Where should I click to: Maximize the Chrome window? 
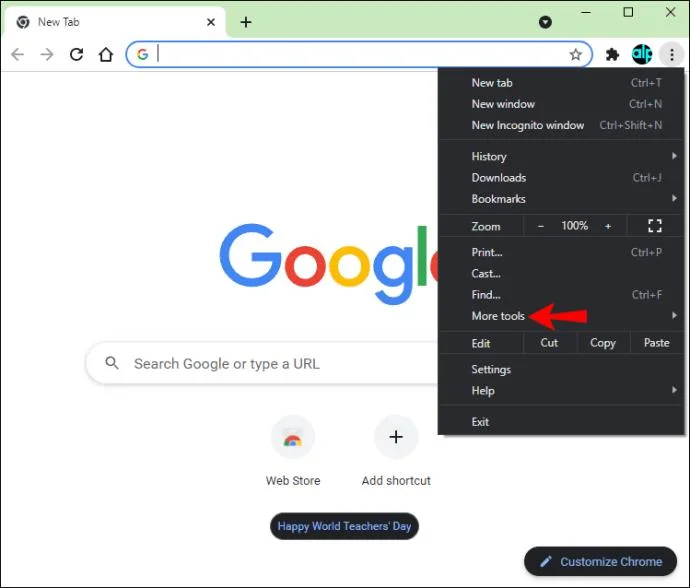point(628,12)
